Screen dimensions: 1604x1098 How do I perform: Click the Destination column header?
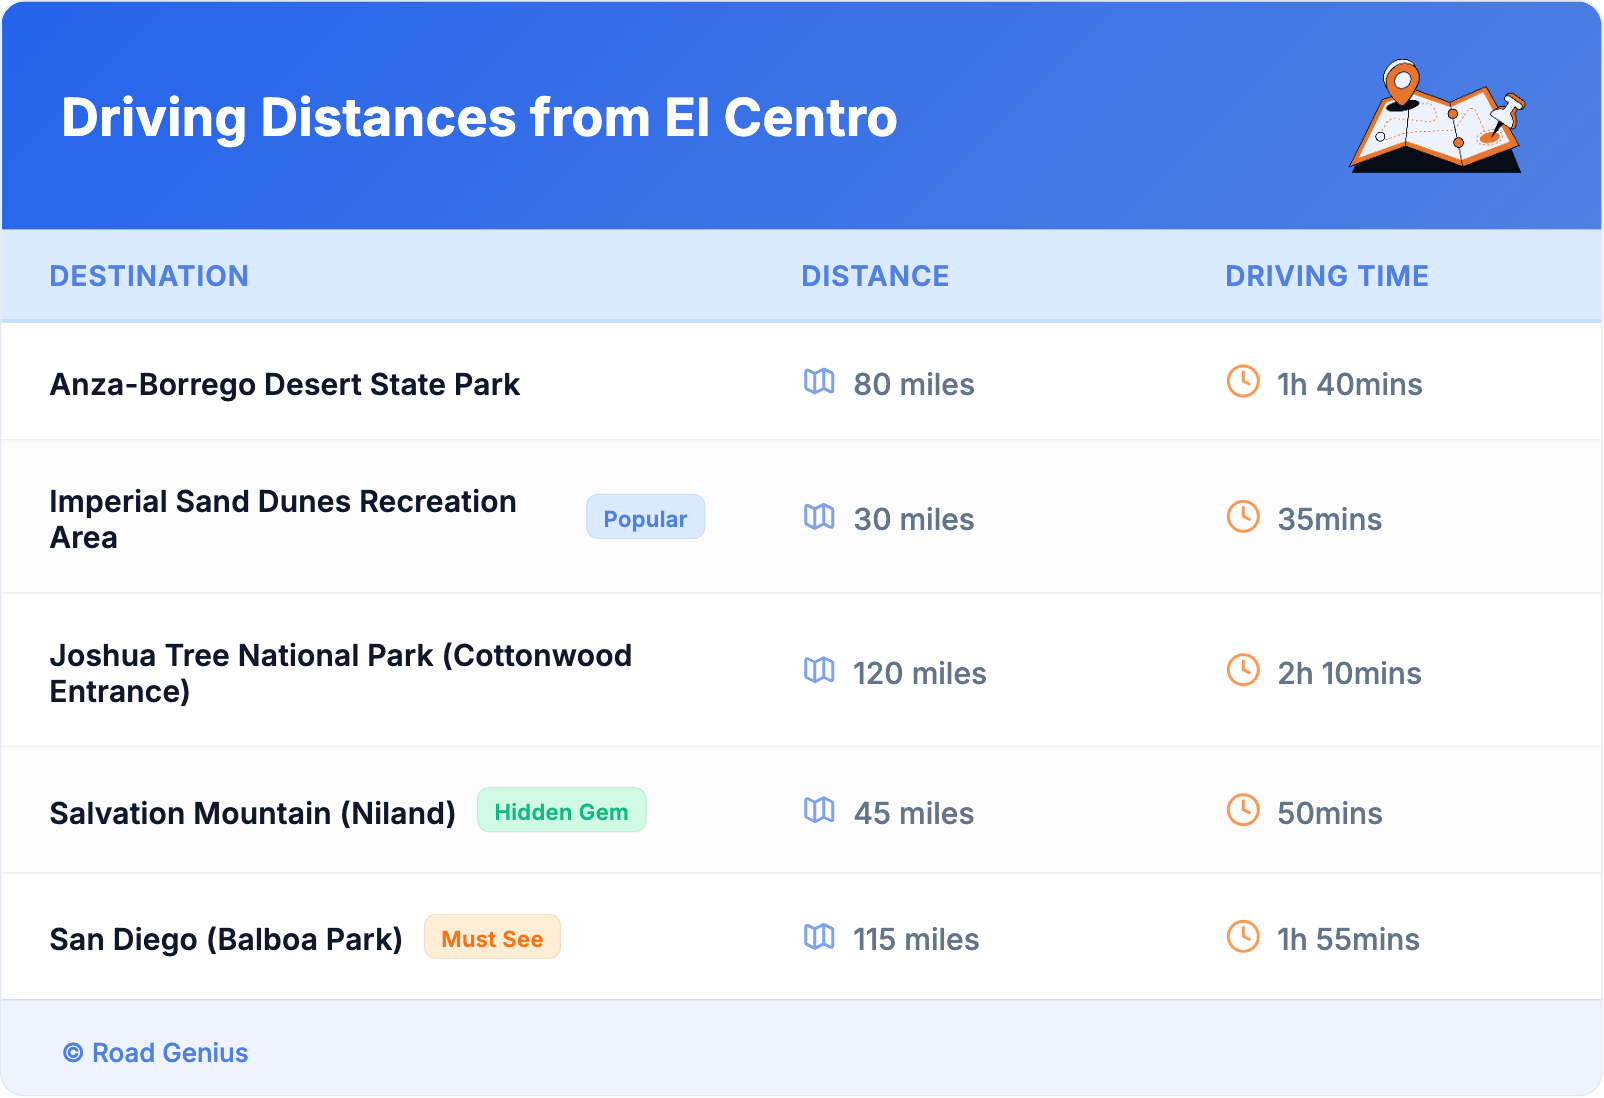(149, 276)
